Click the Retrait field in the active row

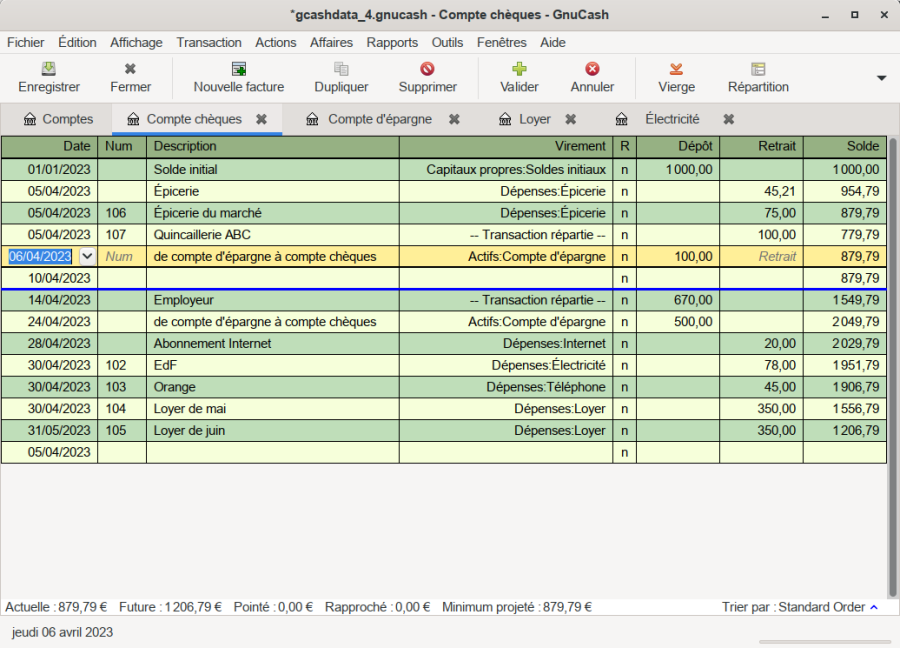[x=761, y=256]
